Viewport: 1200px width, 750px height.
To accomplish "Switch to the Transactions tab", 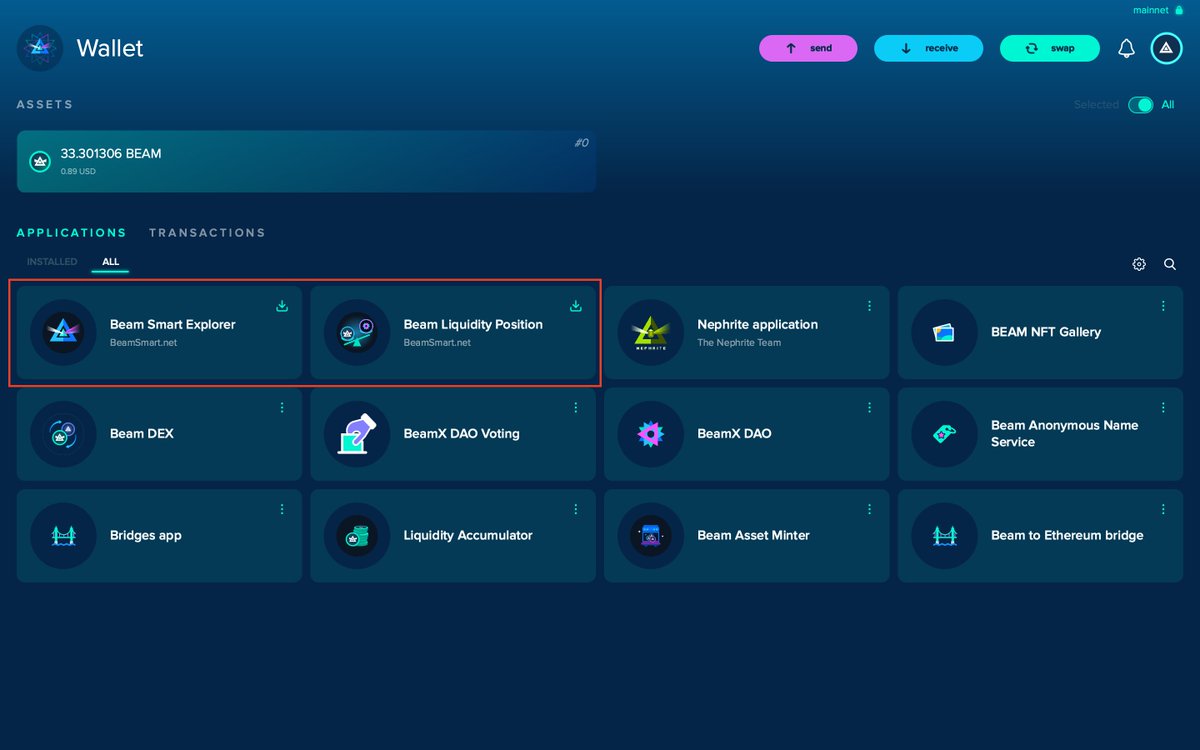I will click(x=207, y=233).
